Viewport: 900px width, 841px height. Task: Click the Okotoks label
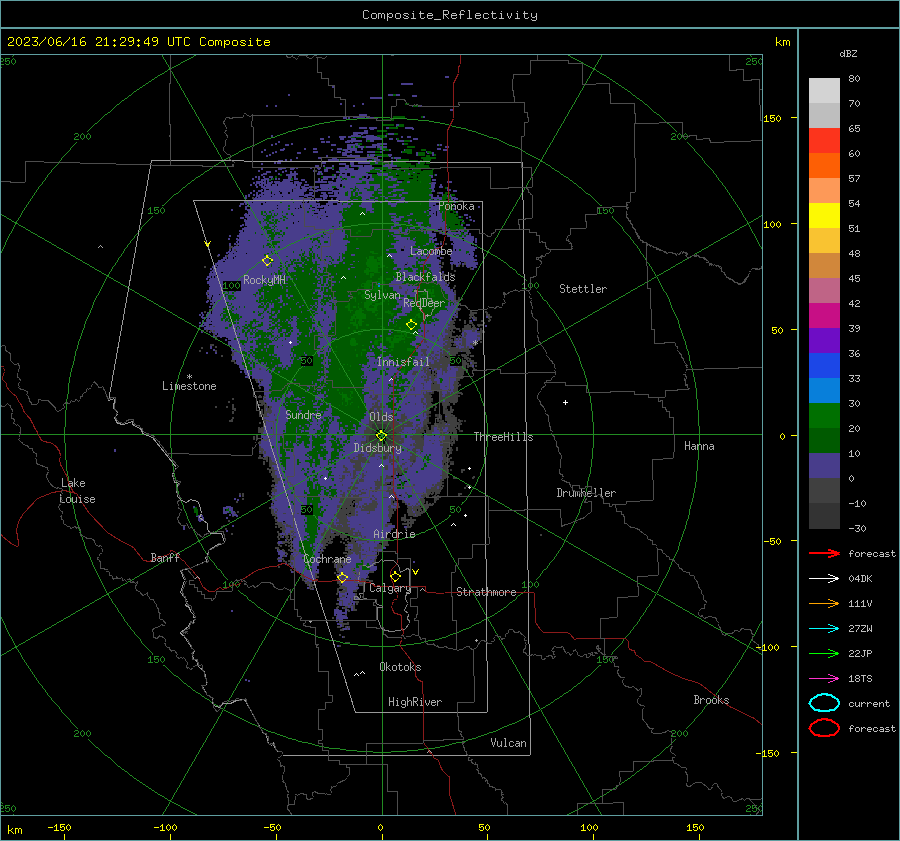point(400,667)
